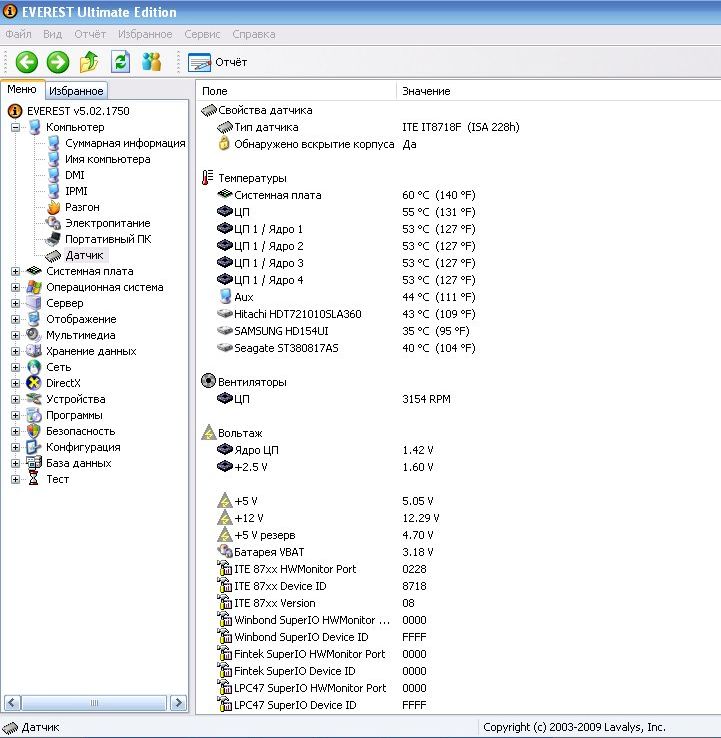This screenshot has height=738, width=721.
Task: Switch to the Меню tab
Action: pos(22,89)
